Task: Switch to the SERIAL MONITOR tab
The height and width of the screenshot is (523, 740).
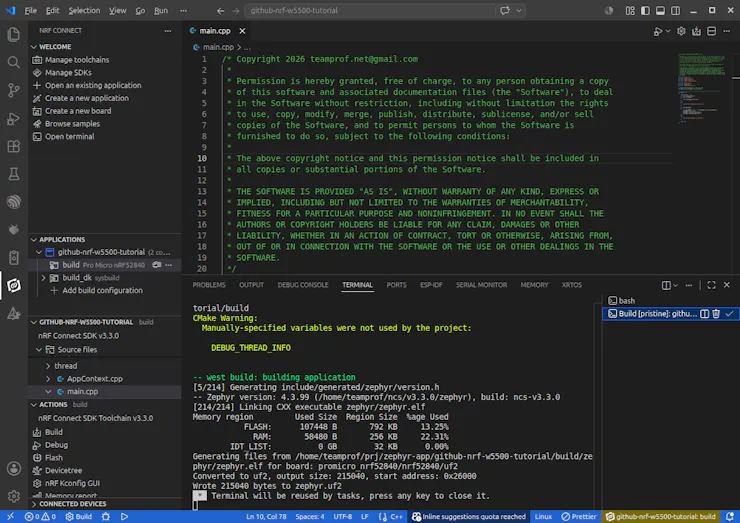Action: coord(481,285)
